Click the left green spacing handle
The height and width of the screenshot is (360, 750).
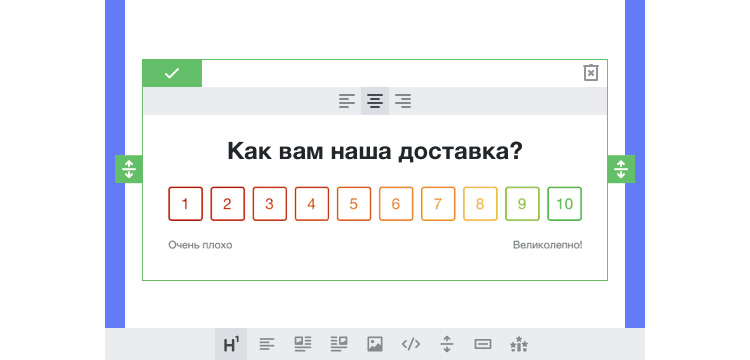pyautogui.click(x=129, y=169)
